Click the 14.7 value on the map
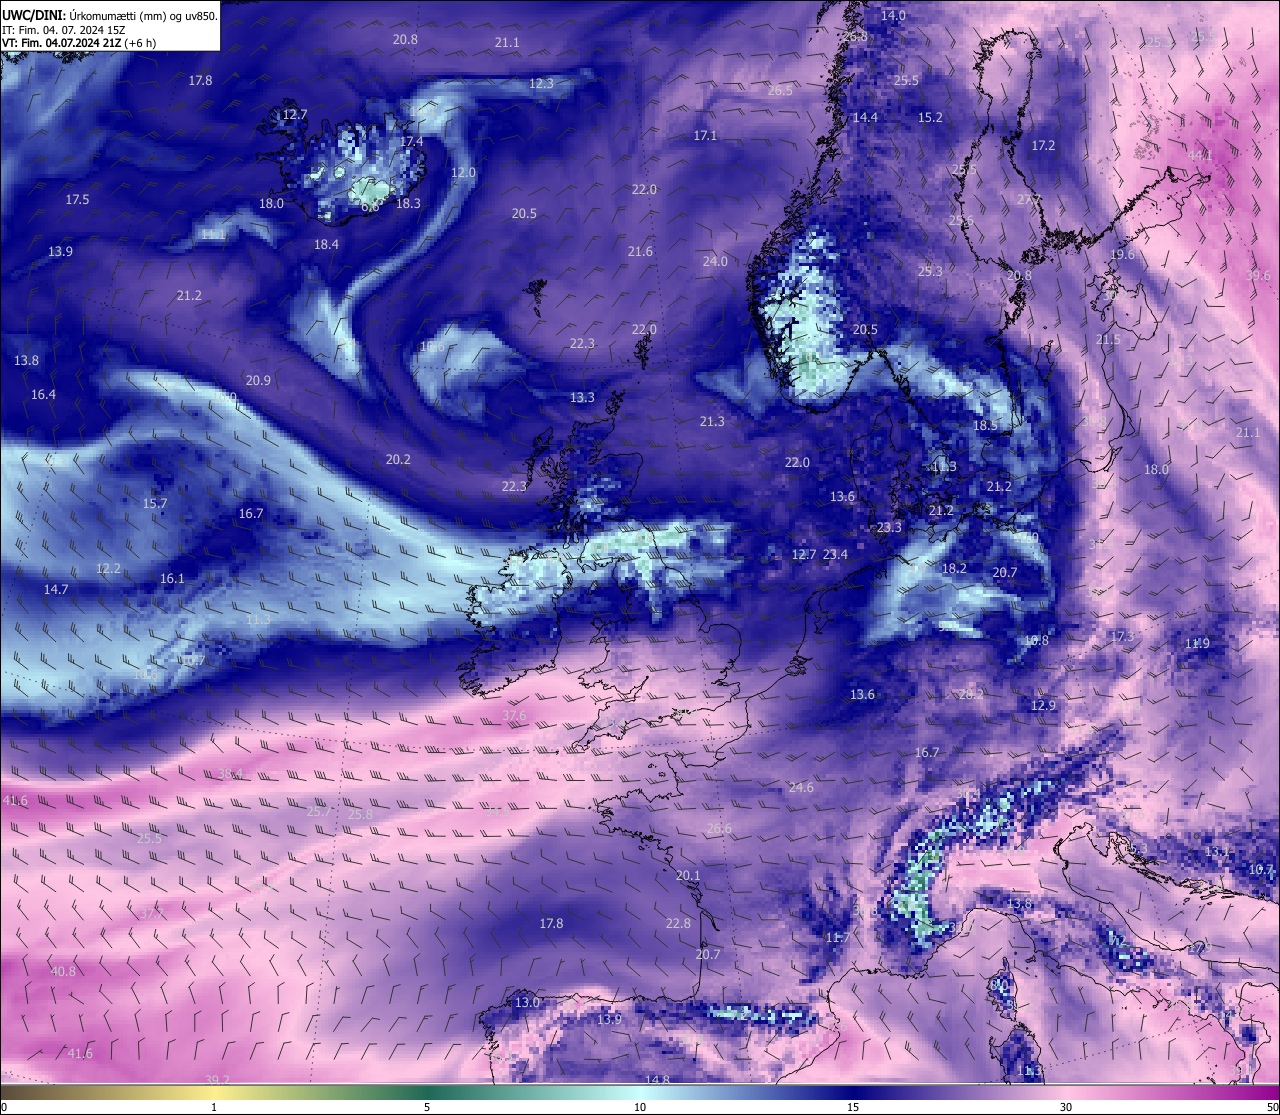The image size is (1280, 1115). [56, 590]
